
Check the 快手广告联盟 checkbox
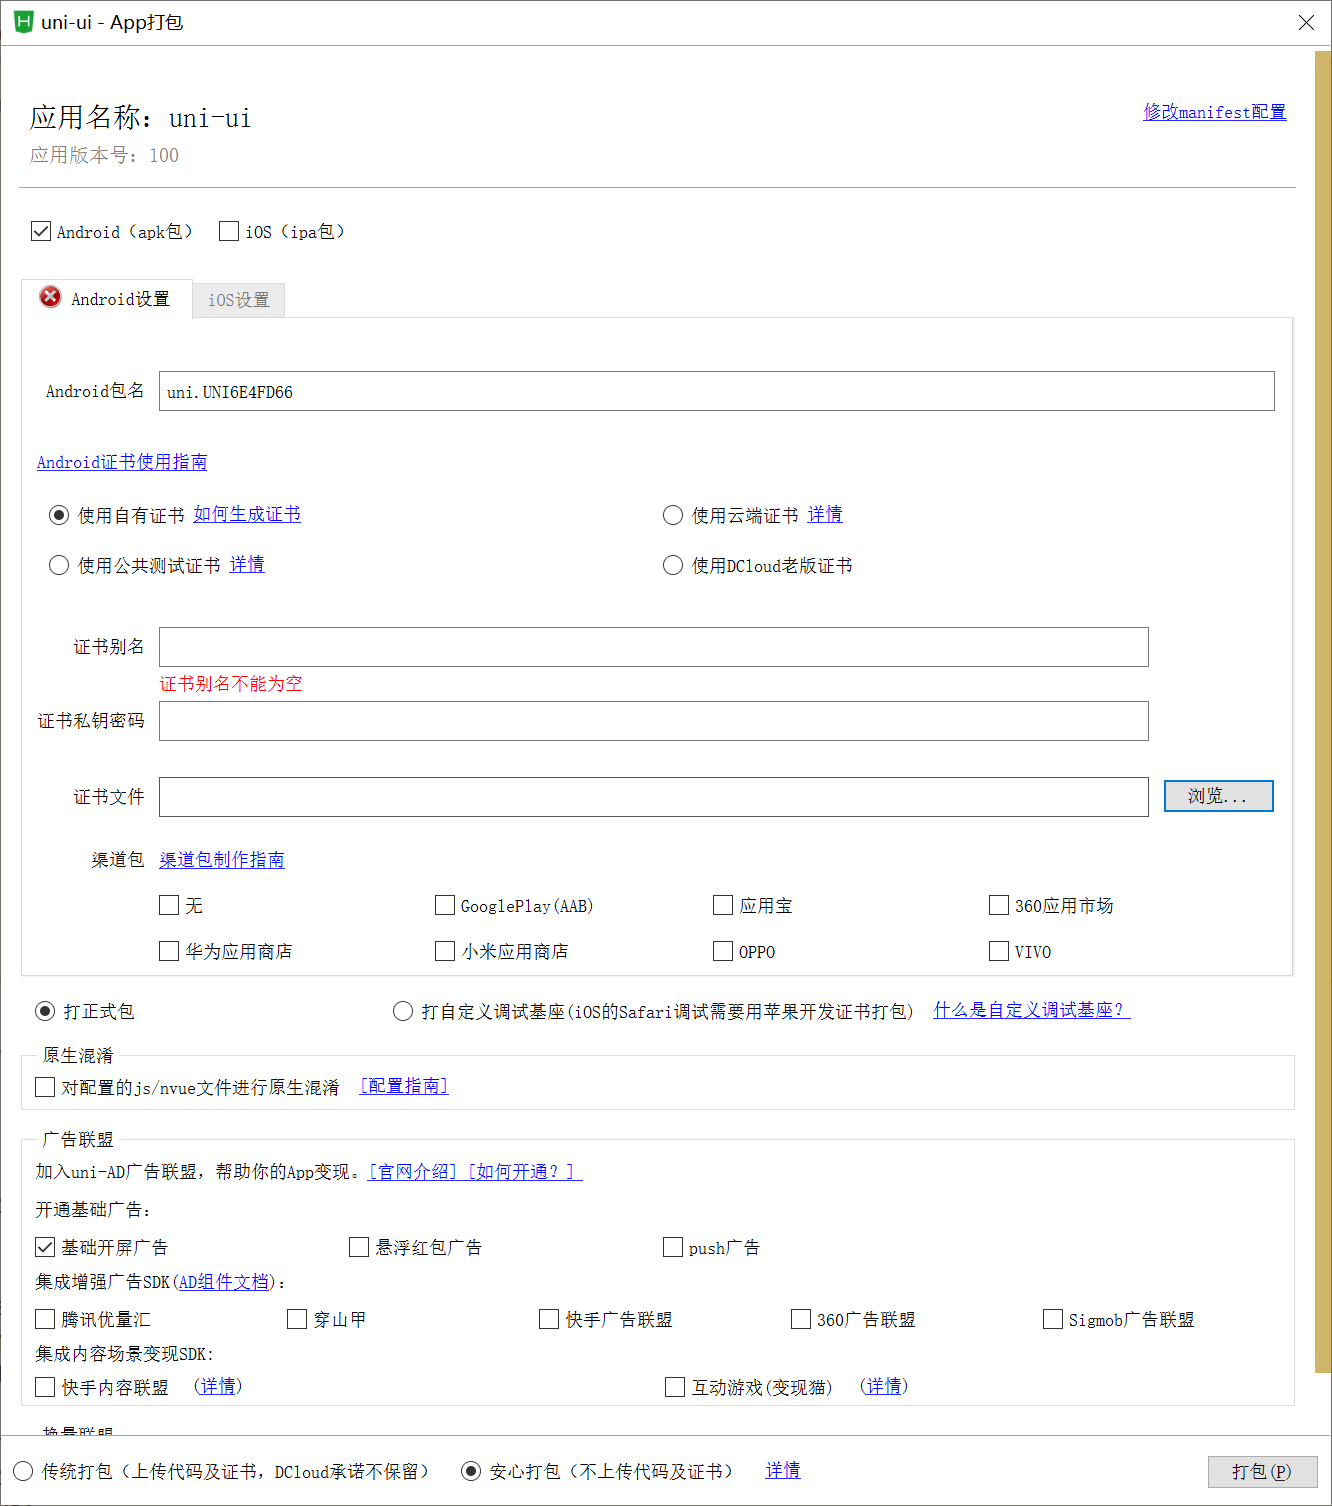[549, 1320]
